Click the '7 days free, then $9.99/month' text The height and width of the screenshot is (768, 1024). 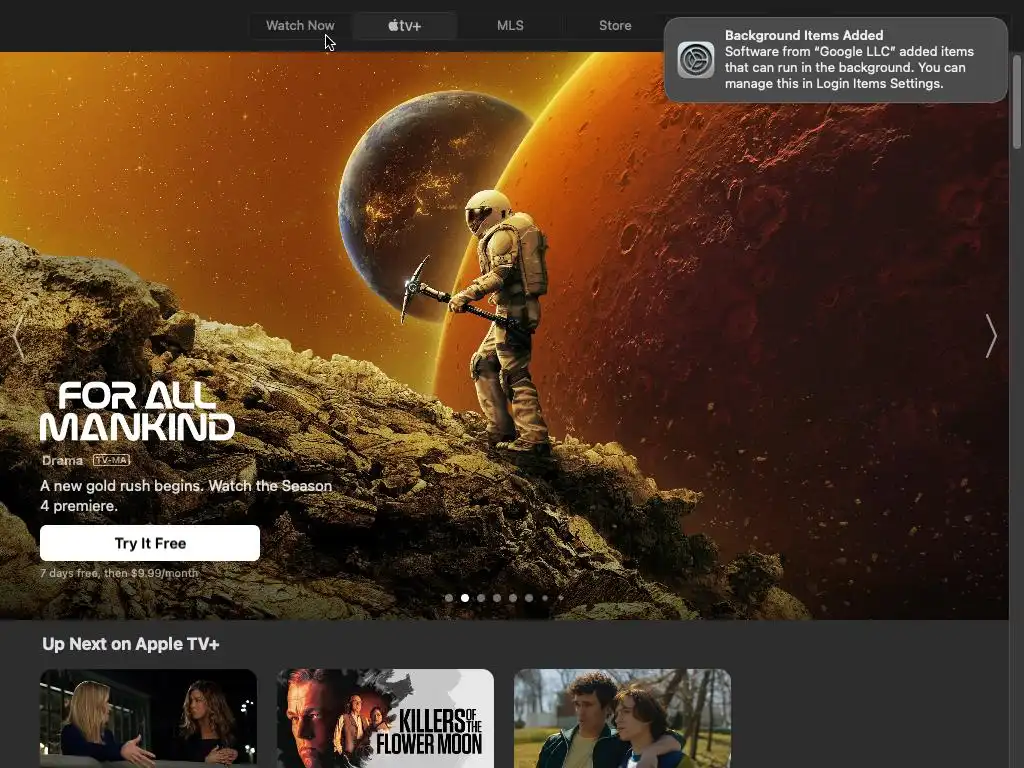tap(119, 573)
